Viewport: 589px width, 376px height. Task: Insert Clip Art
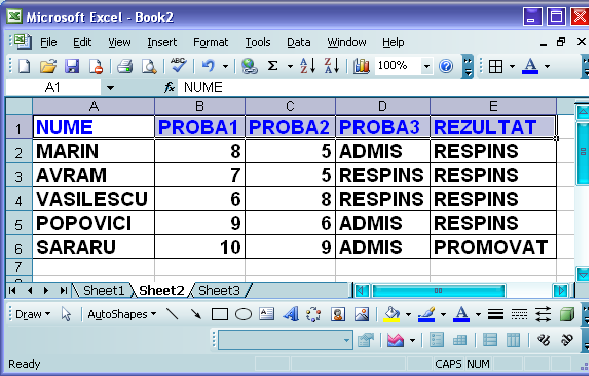pyautogui.click(x=338, y=314)
